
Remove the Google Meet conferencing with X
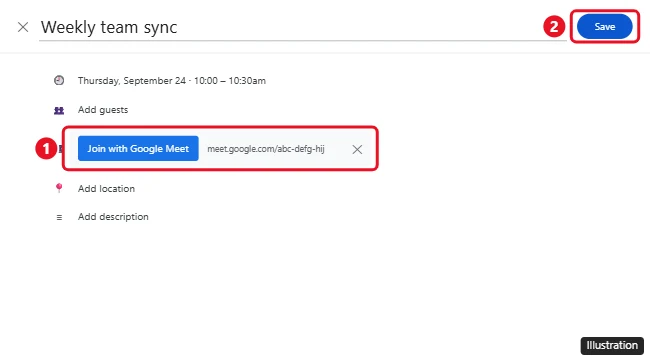point(357,149)
